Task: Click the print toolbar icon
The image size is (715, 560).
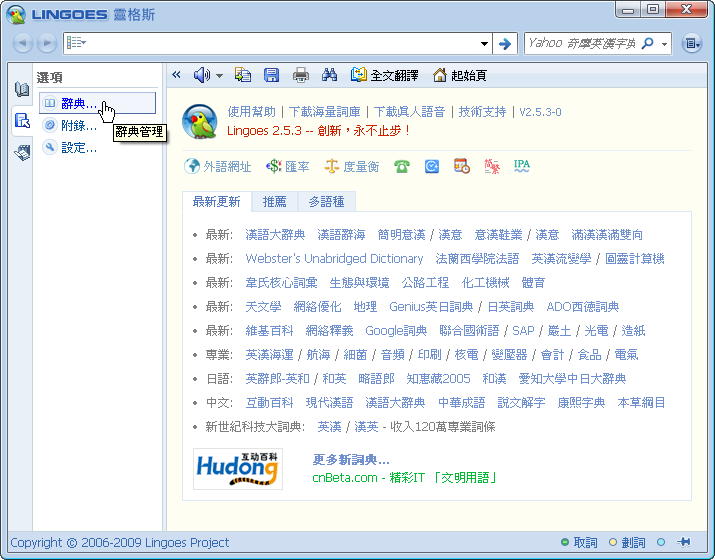Action: click(x=301, y=75)
